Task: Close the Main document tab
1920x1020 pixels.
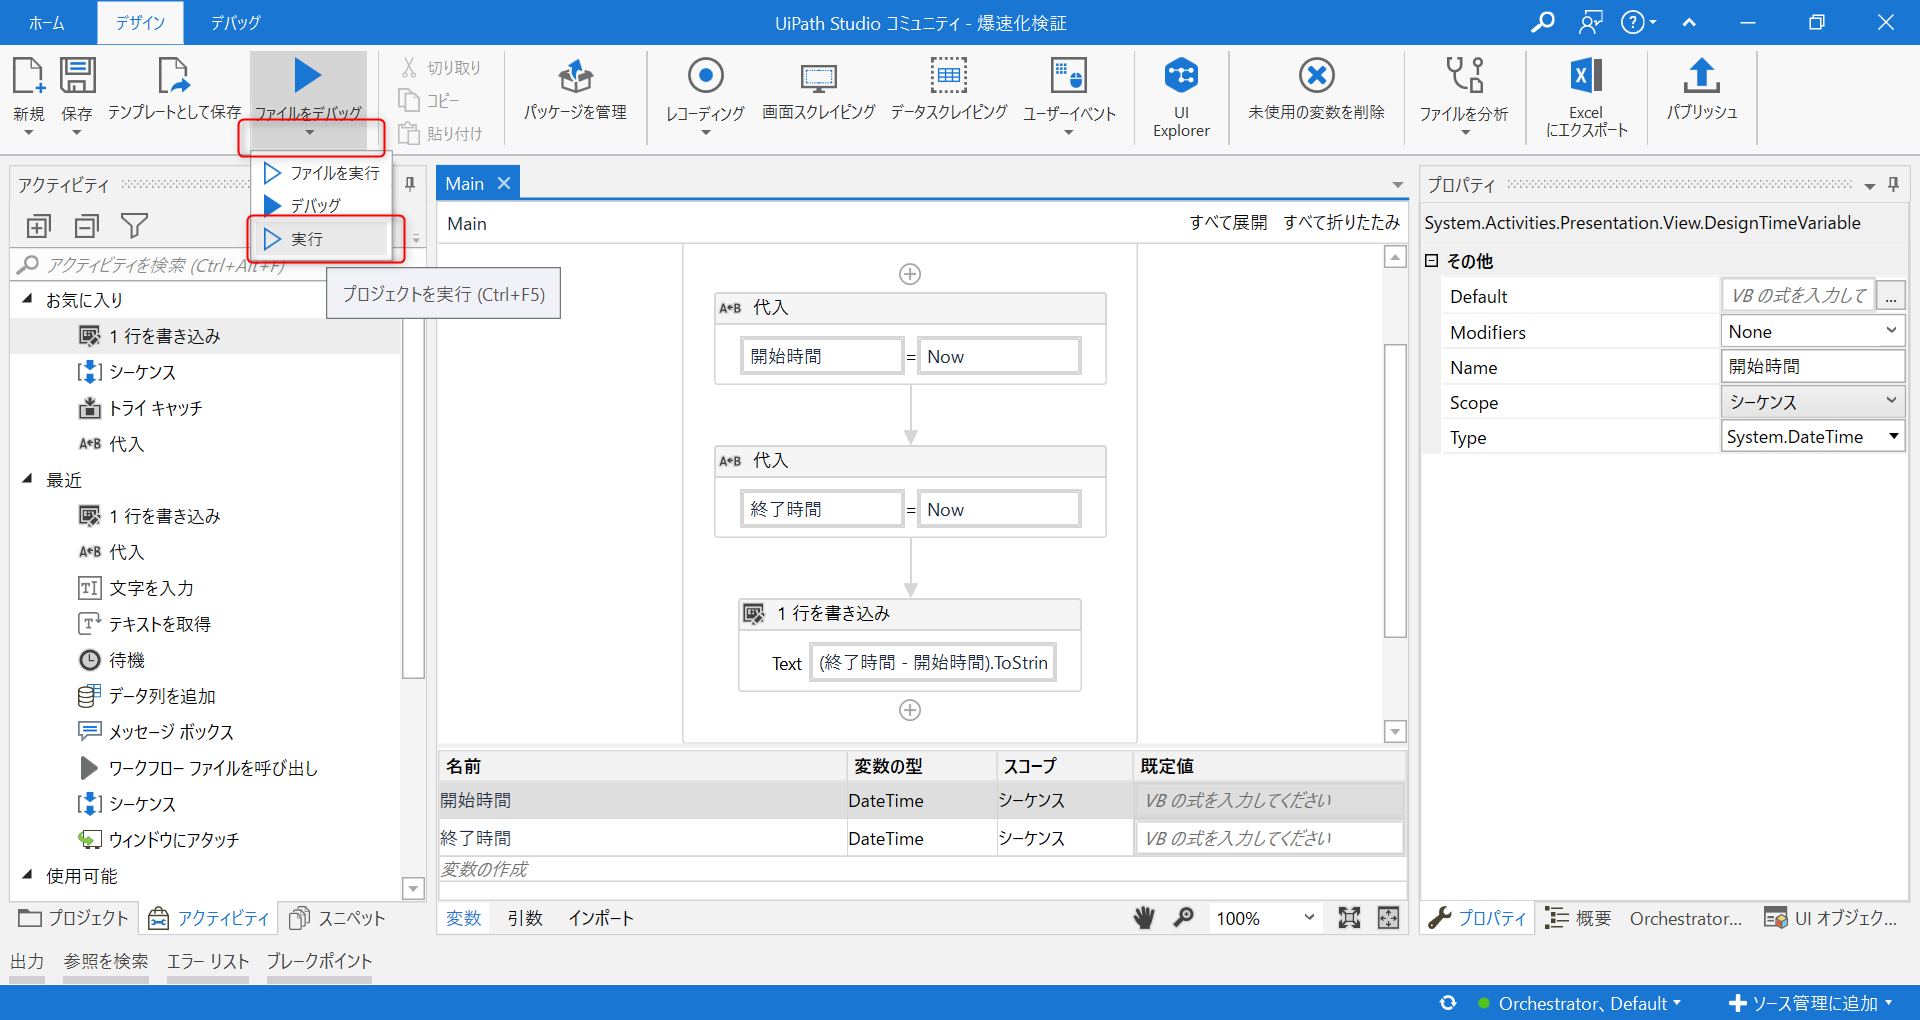Action: pos(504,183)
